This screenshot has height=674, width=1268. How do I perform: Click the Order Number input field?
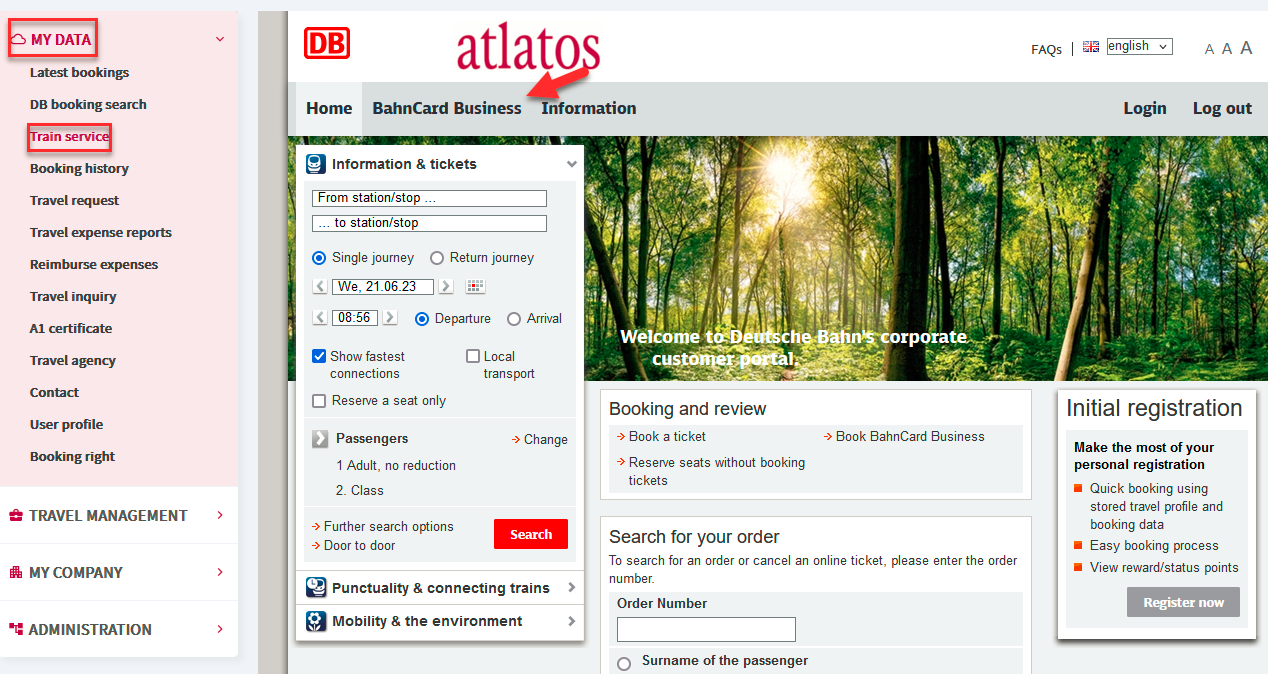tap(706, 629)
